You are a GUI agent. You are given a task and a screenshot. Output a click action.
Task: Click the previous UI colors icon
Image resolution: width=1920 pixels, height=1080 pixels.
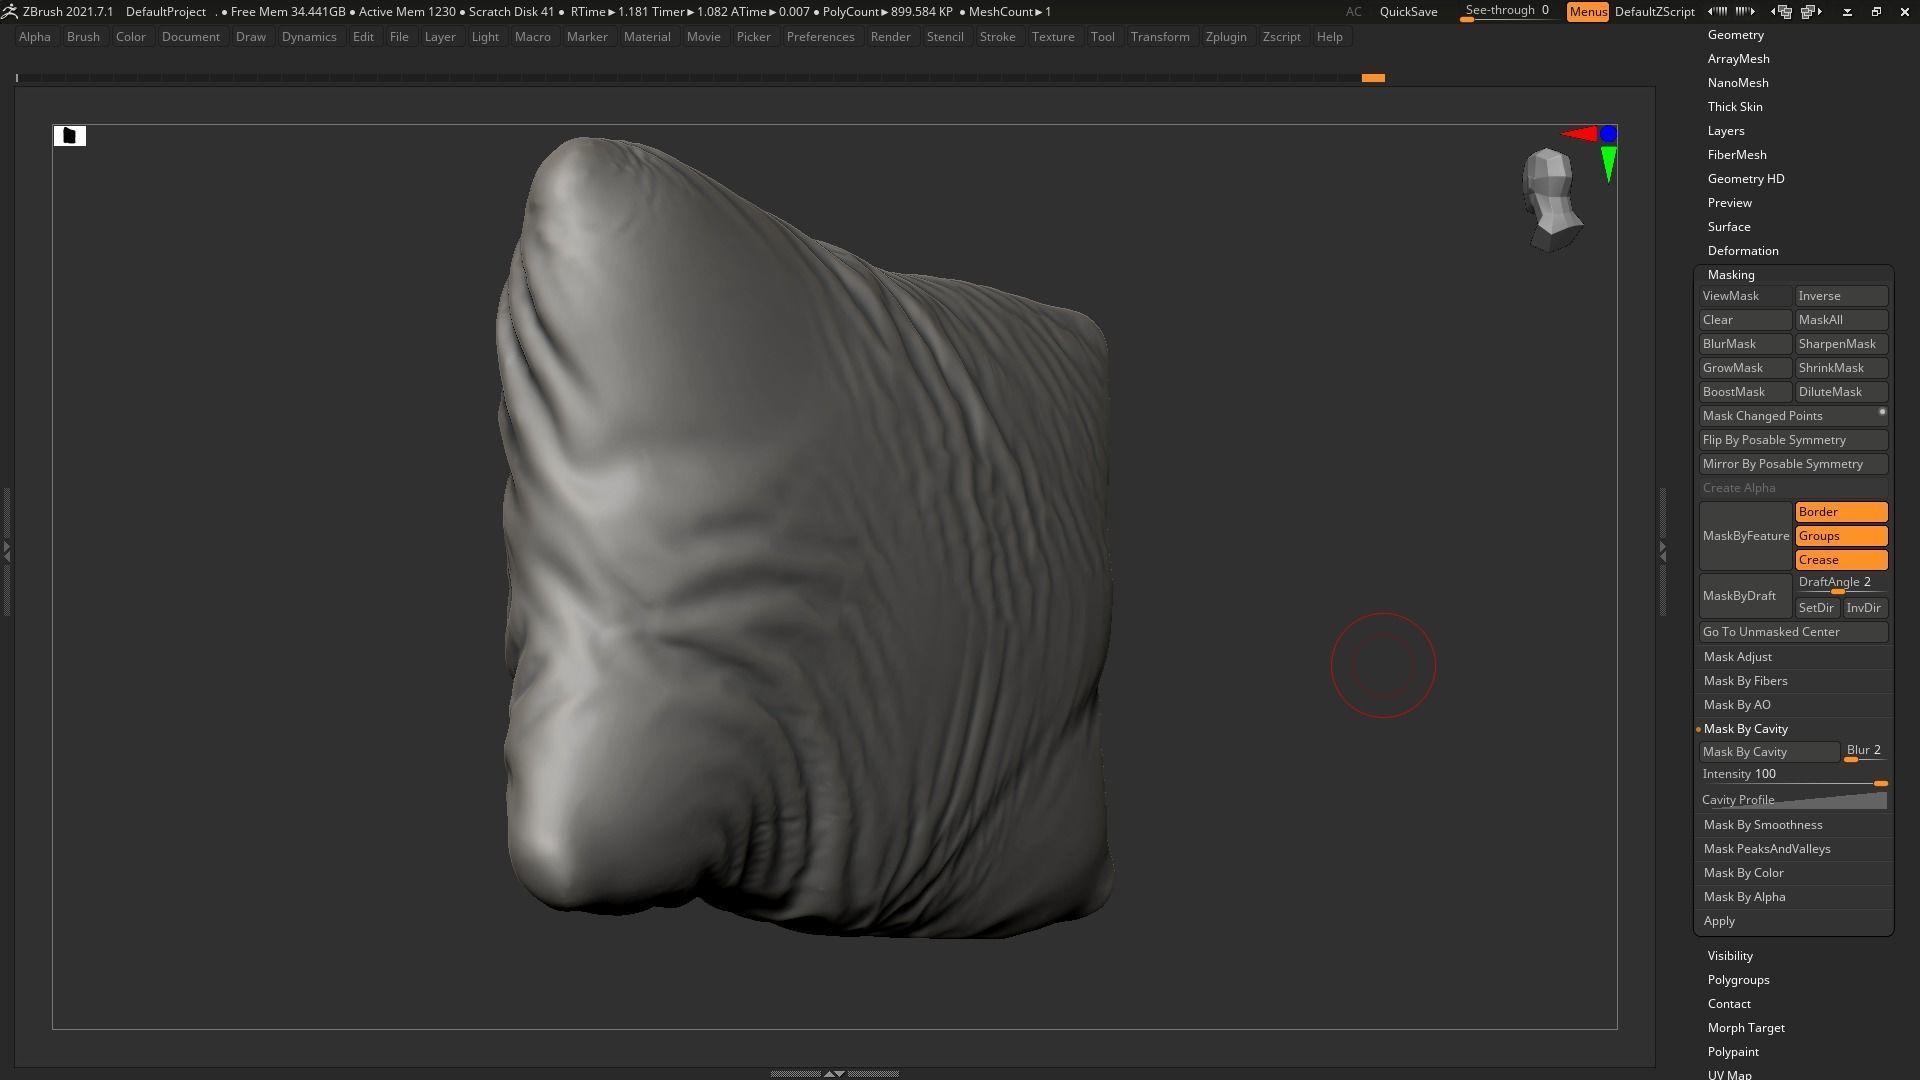click(x=1717, y=11)
